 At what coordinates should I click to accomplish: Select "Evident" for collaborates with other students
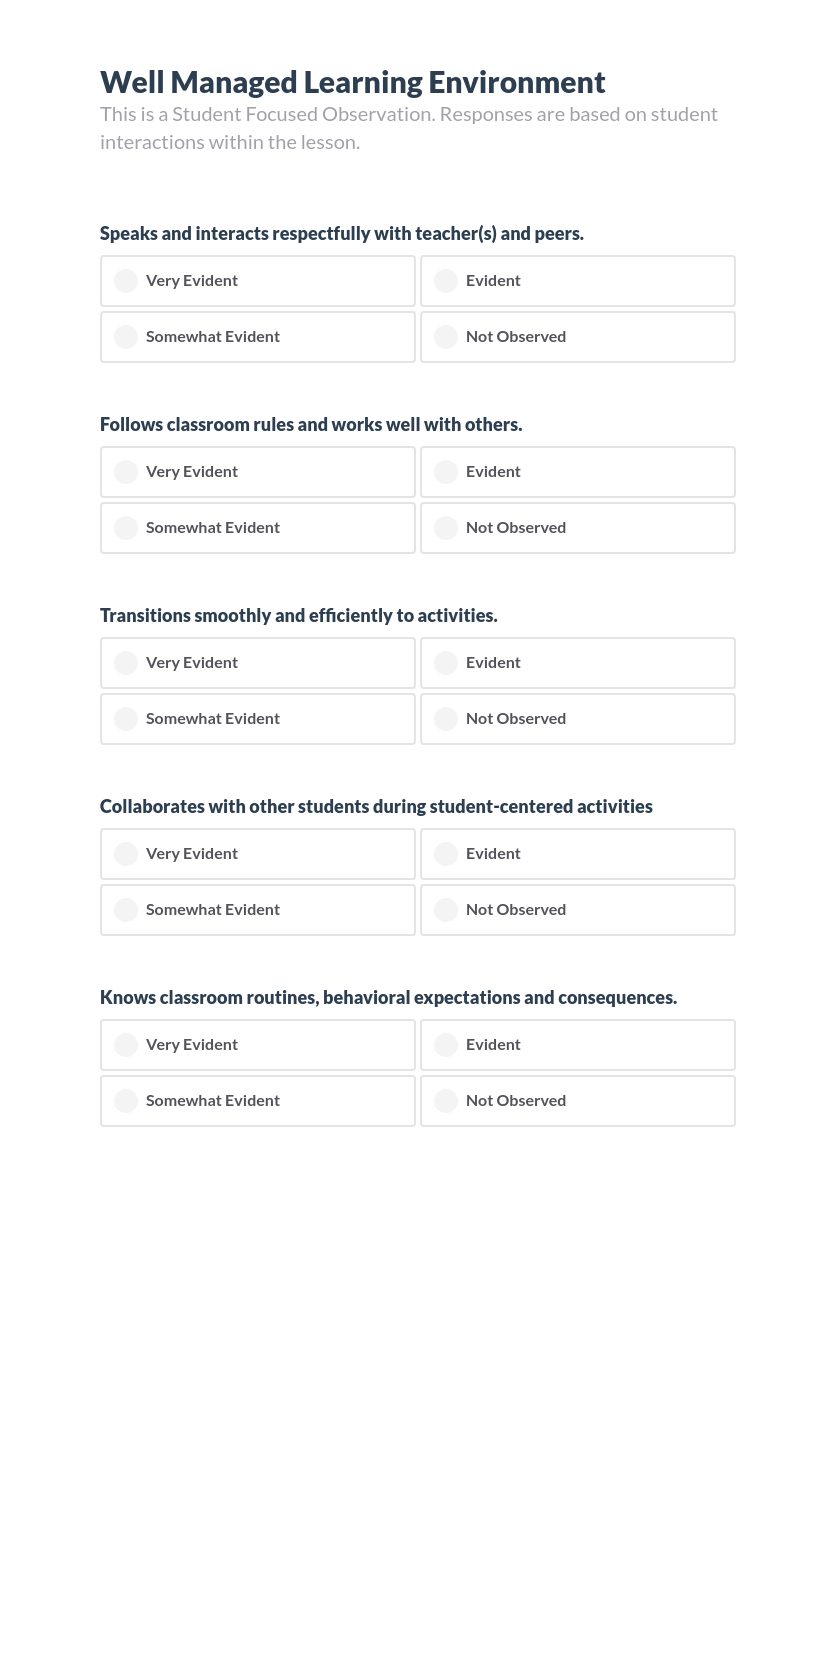(x=577, y=854)
